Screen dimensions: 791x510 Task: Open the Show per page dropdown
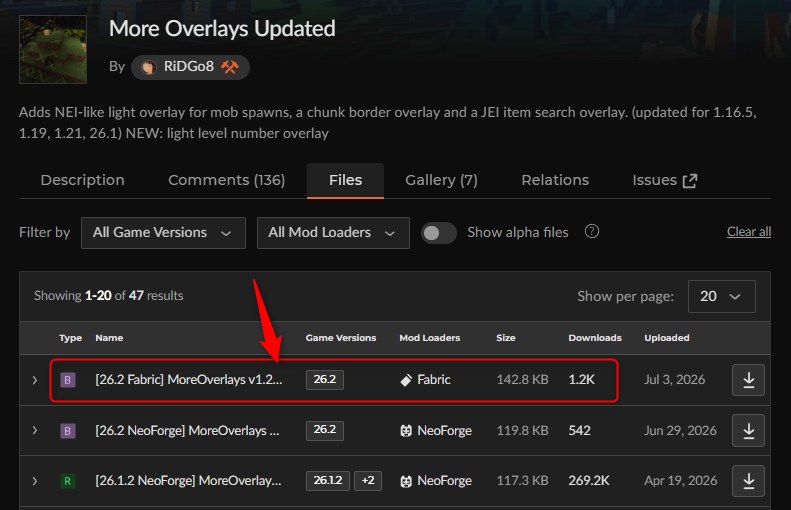click(721, 296)
